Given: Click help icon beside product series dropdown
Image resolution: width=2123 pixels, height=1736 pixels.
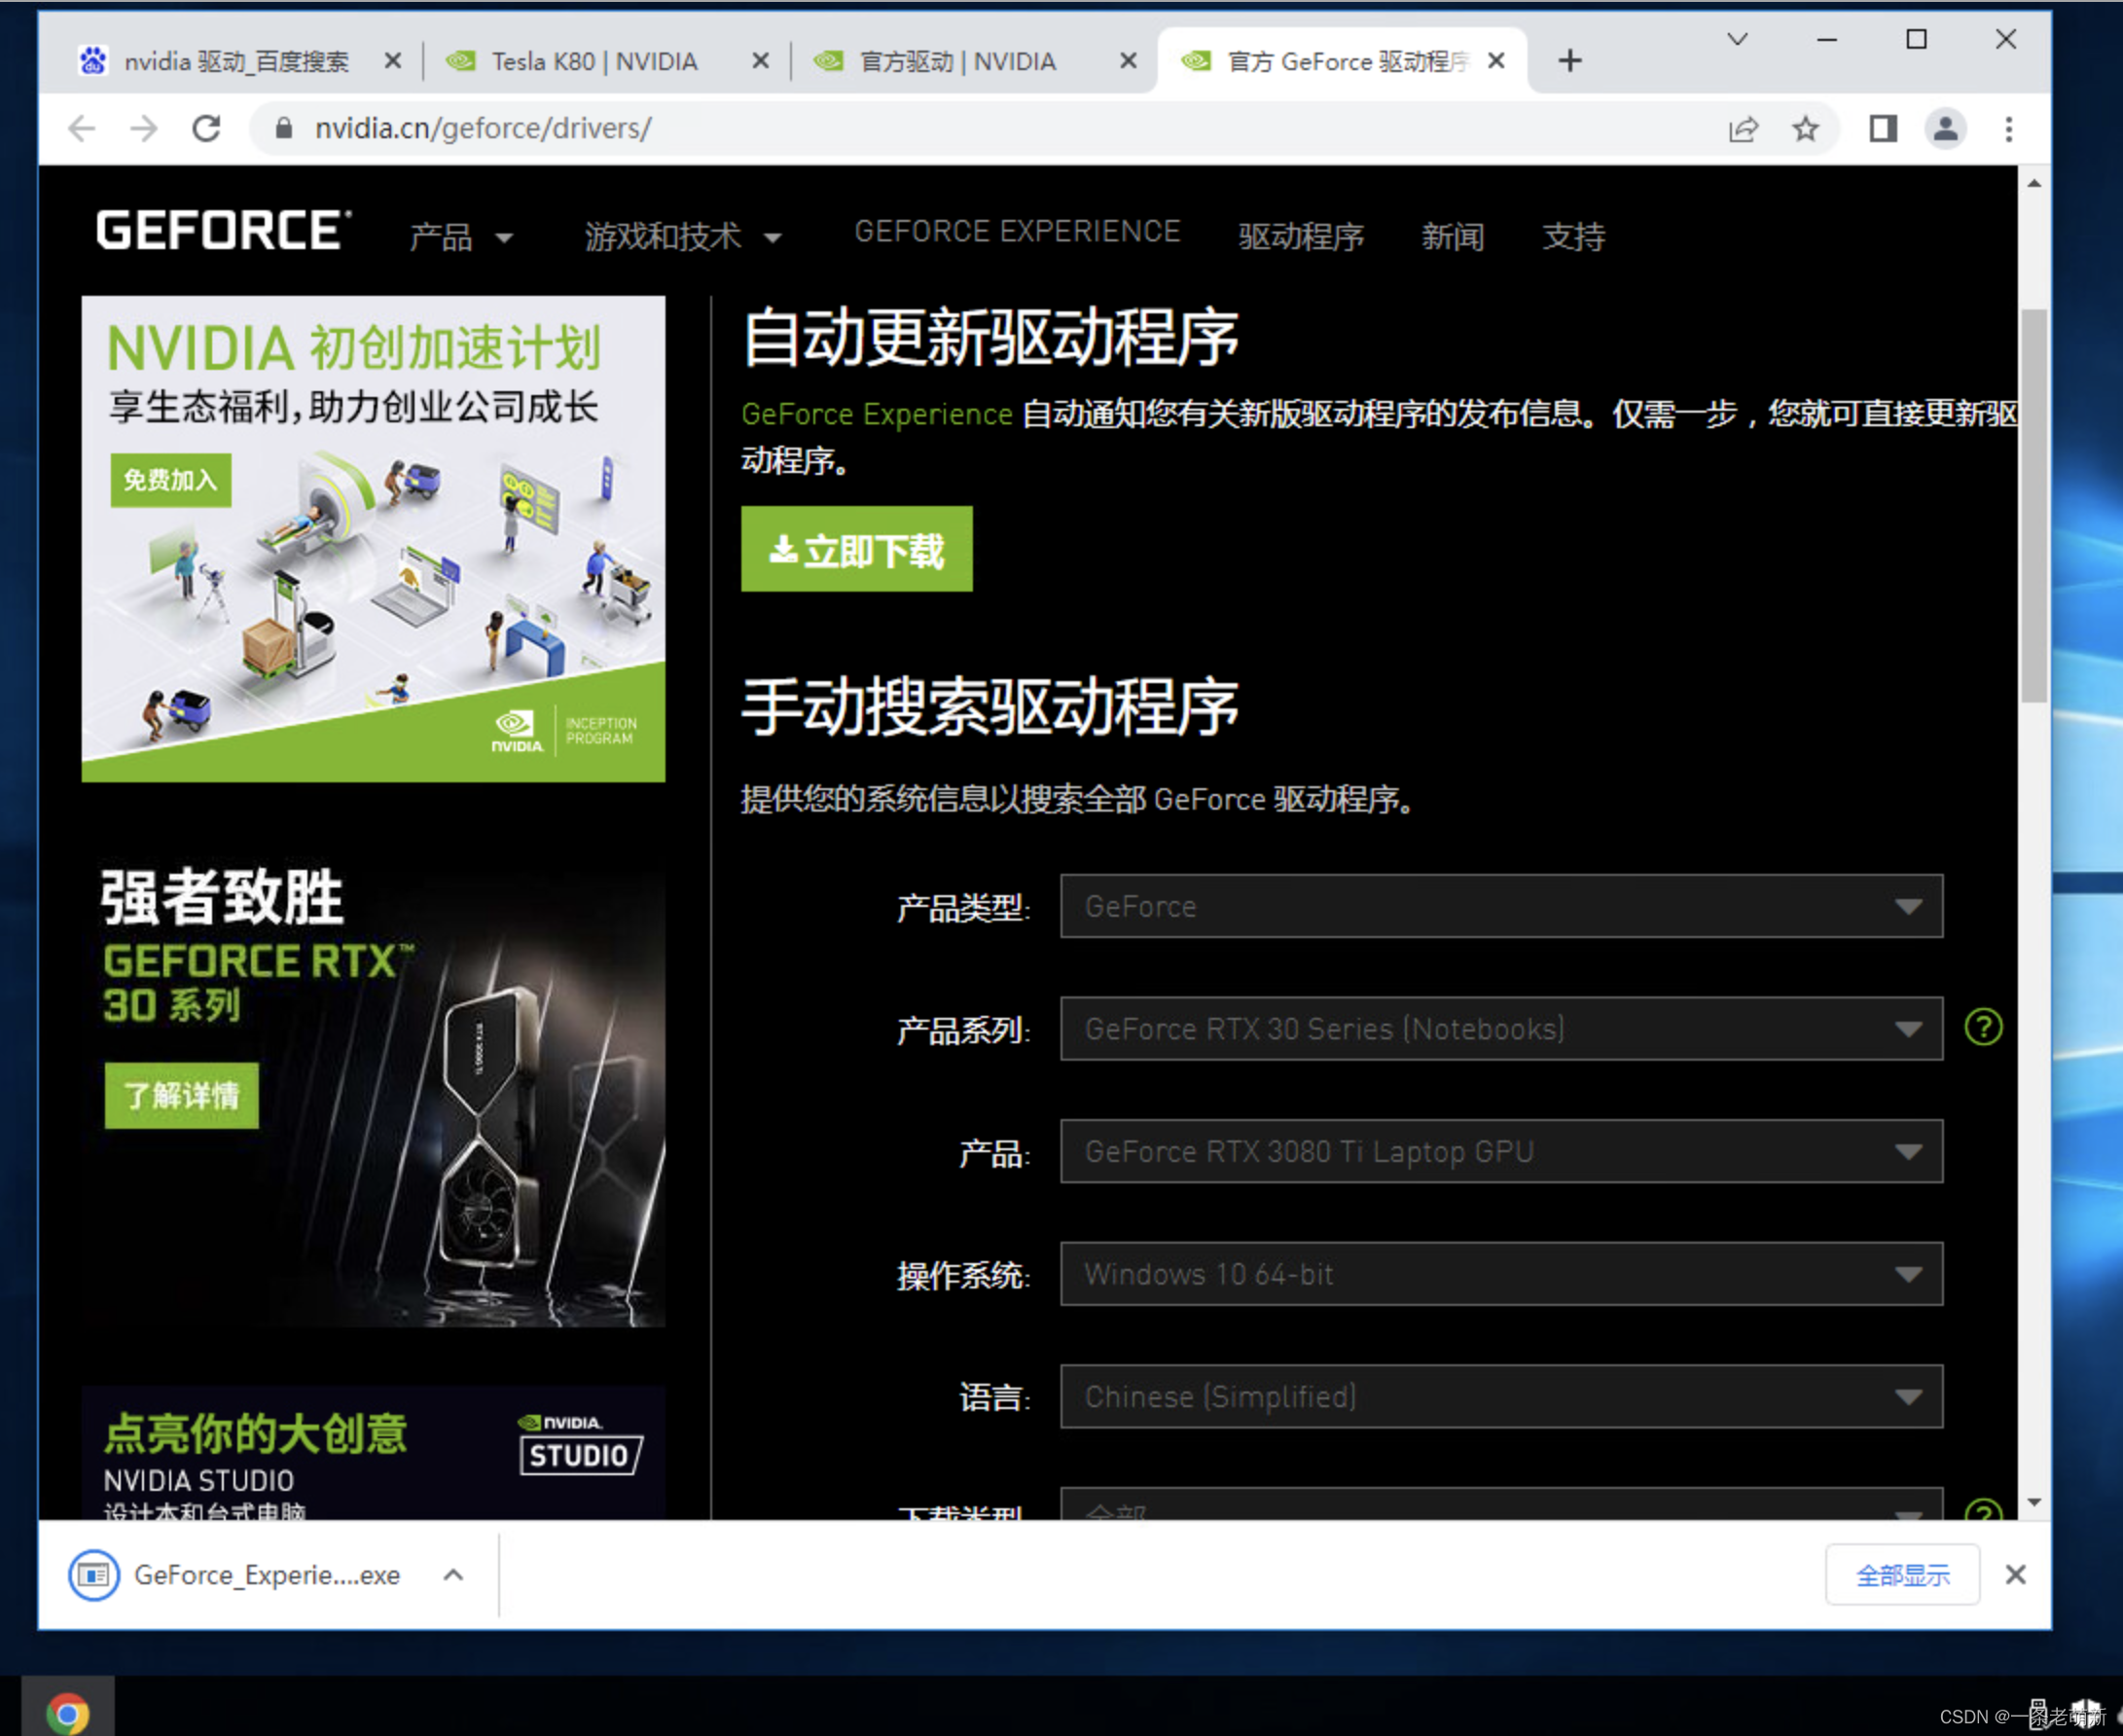Looking at the screenshot, I should [1983, 1027].
